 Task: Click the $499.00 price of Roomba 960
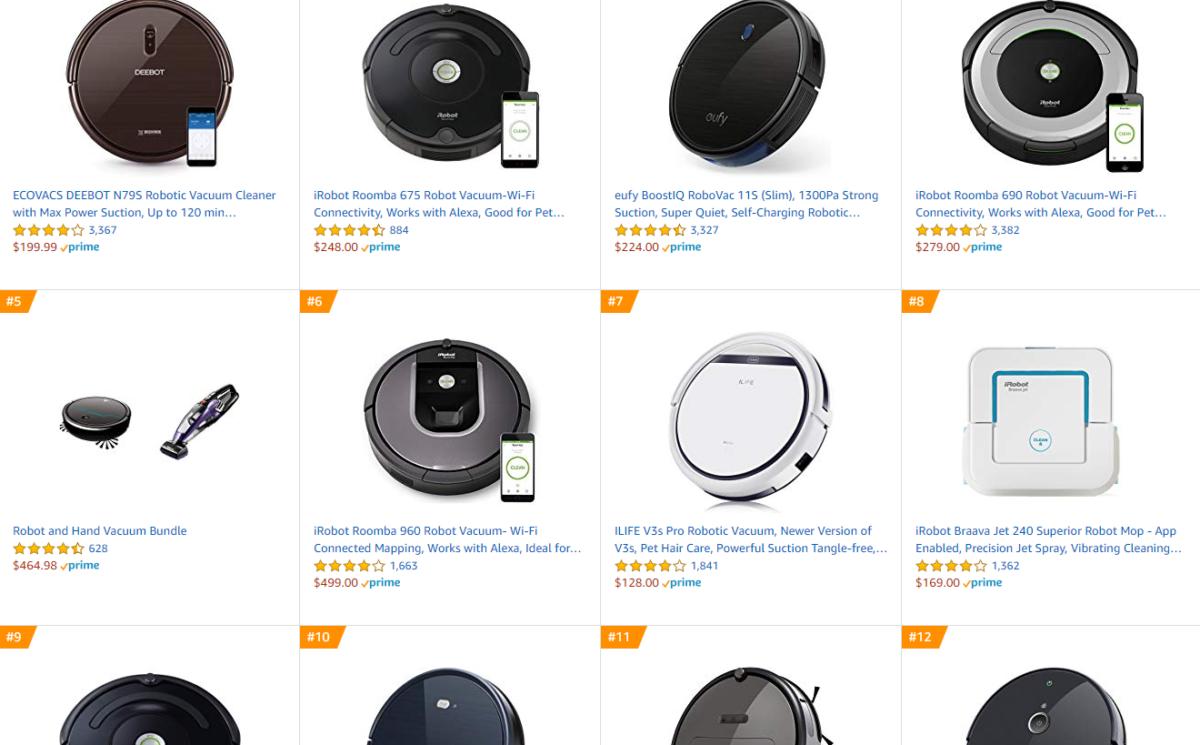[x=336, y=583]
